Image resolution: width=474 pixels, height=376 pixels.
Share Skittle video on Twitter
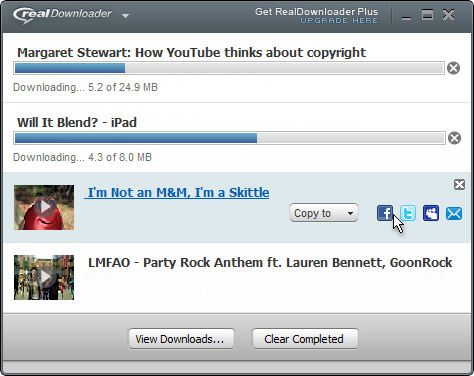click(x=408, y=213)
